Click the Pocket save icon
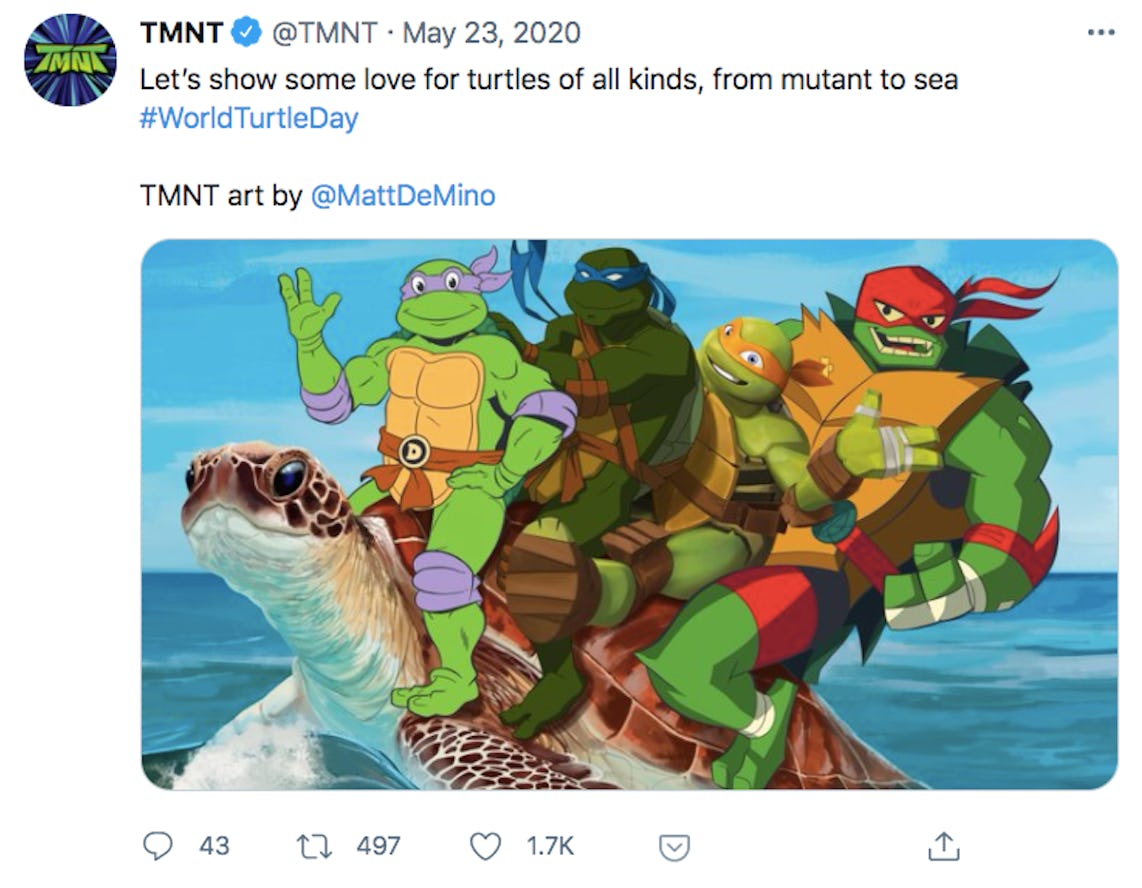This screenshot has height=888, width=1142. click(675, 847)
